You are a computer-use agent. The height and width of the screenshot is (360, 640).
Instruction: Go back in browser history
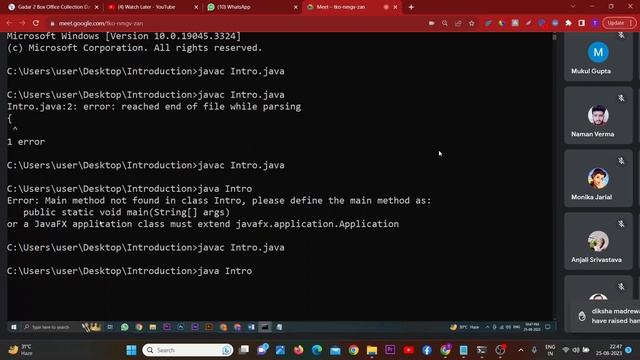point(9,23)
